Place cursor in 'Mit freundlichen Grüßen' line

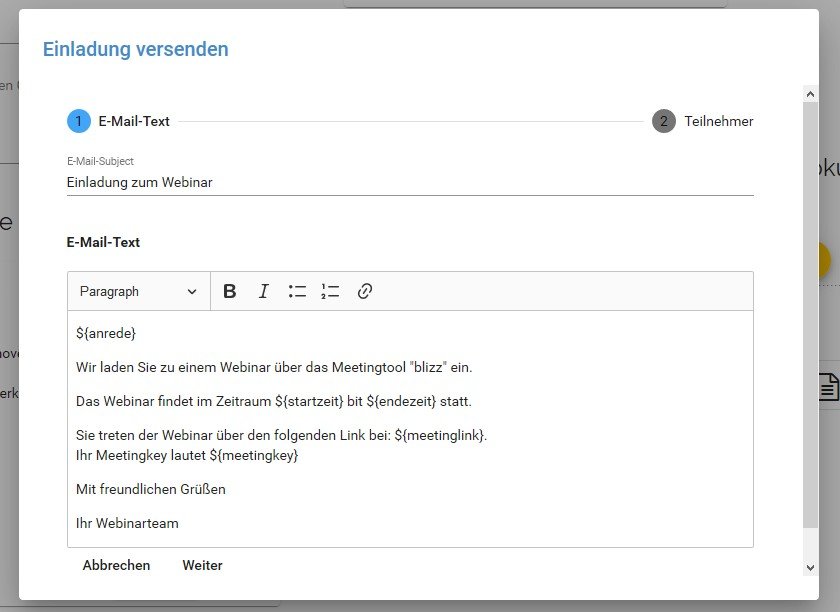tap(151, 489)
